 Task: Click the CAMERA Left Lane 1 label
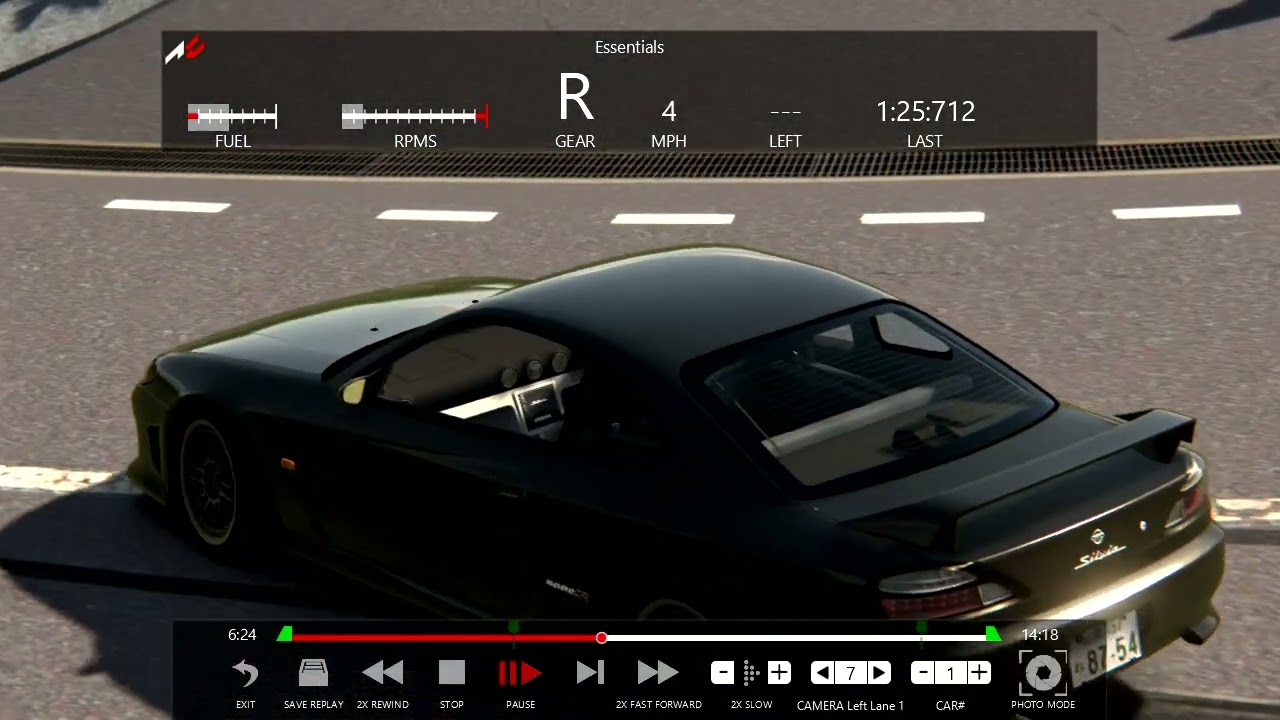click(850, 705)
